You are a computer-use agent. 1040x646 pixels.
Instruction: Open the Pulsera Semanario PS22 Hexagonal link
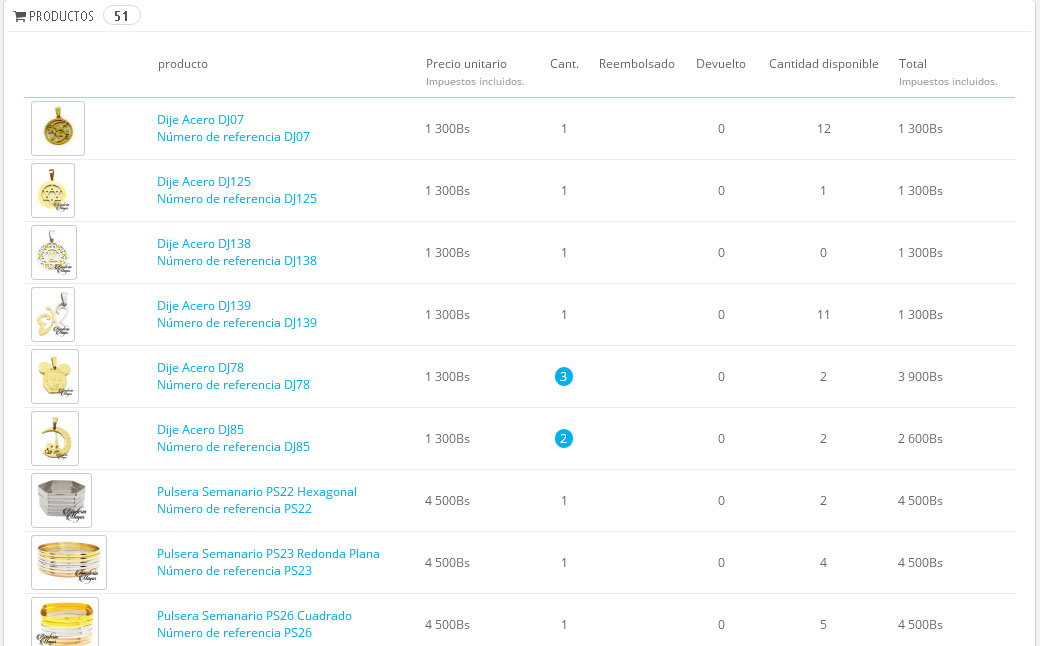point(257,491)
